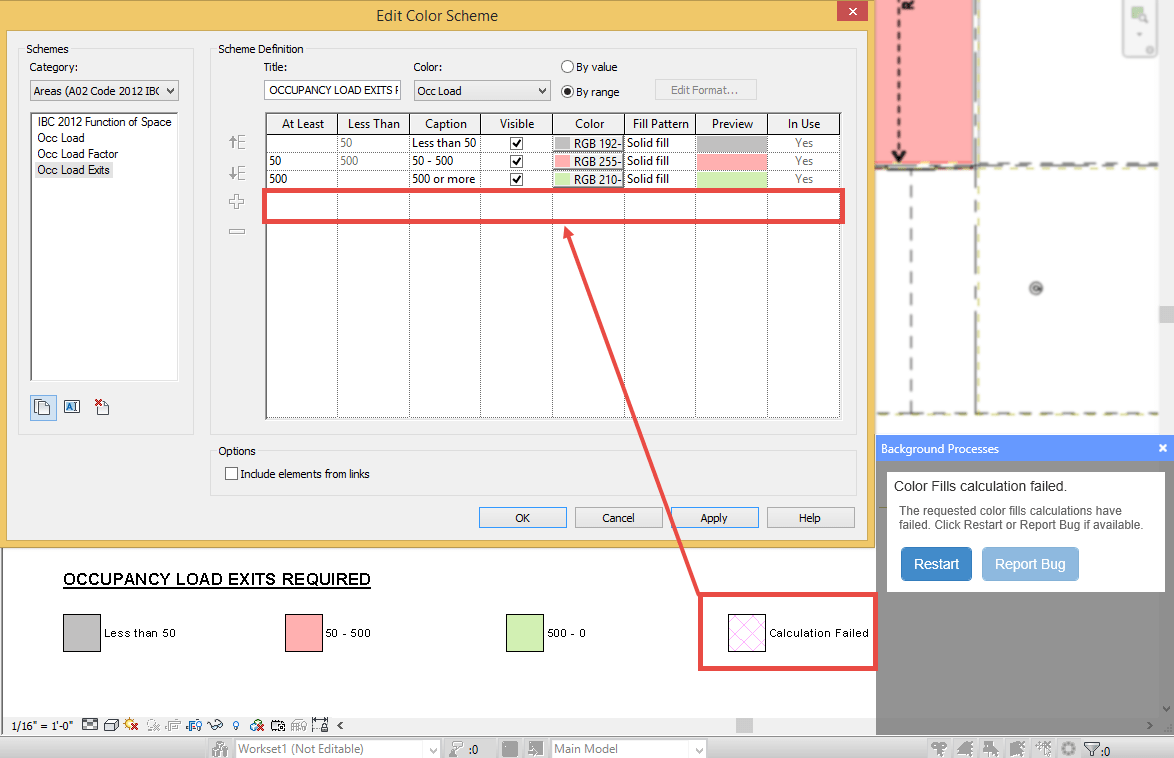Delete the scheme with the red-X document icon
1174x758 pixels.
101,406
